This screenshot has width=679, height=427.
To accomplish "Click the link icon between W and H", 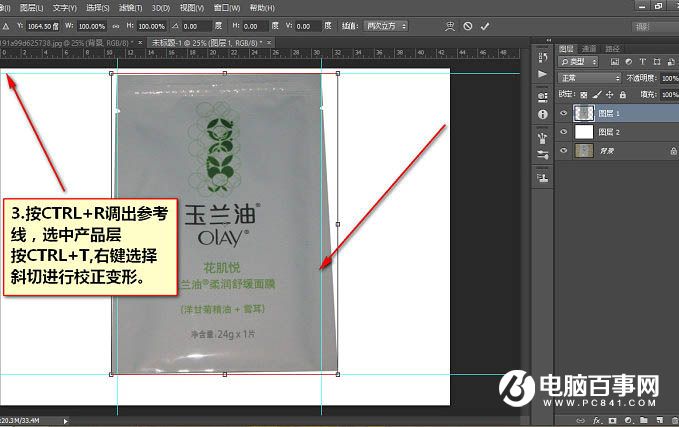I will tap(116, 26).
